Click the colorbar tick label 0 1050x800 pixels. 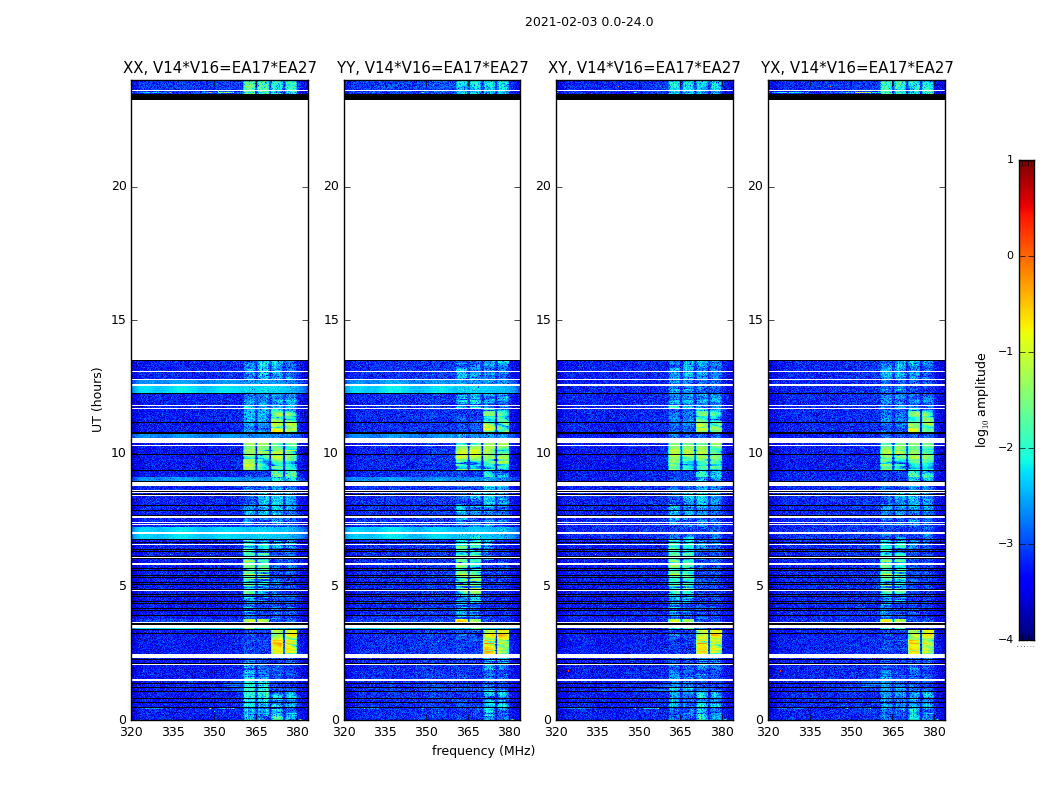point(1010,256)
